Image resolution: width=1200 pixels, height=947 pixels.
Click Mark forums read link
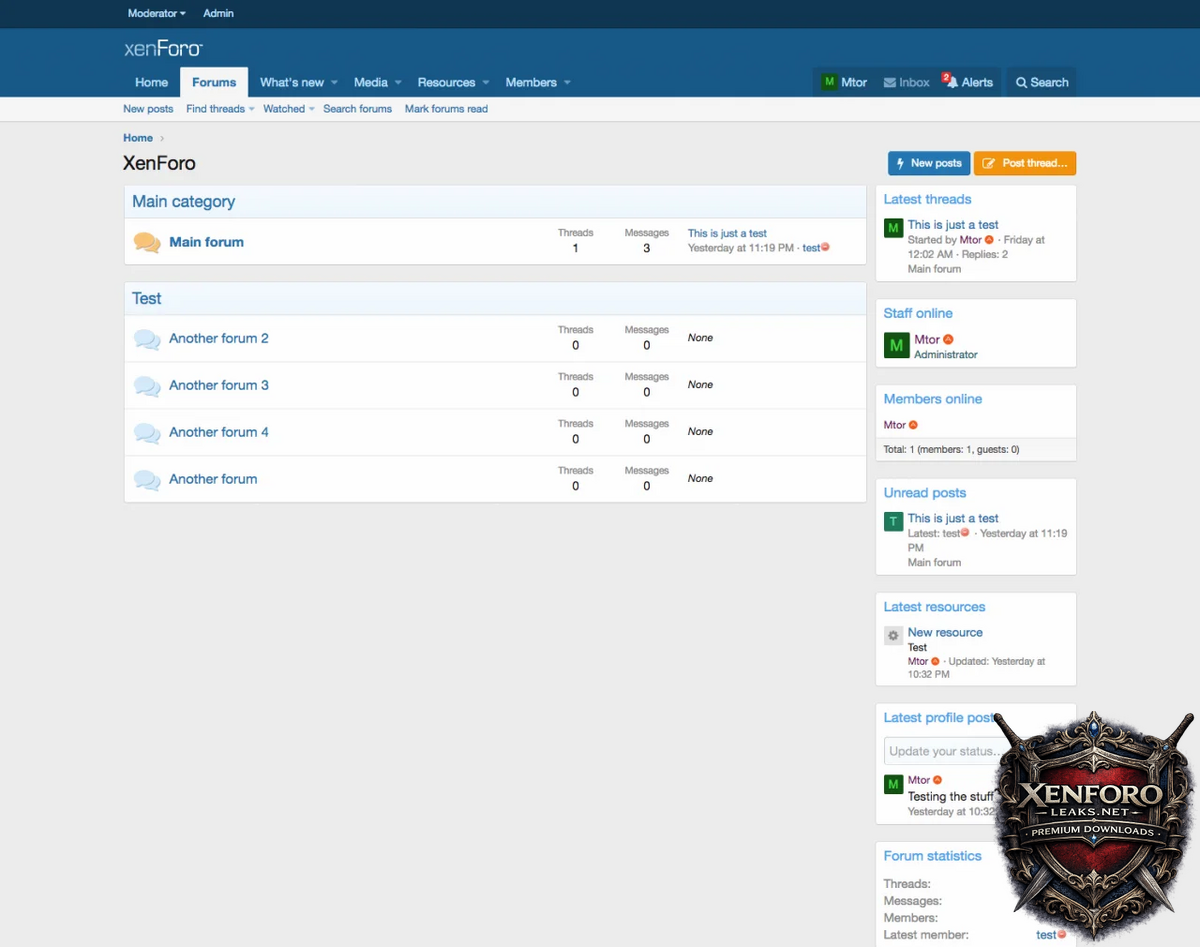pos(446,109)
